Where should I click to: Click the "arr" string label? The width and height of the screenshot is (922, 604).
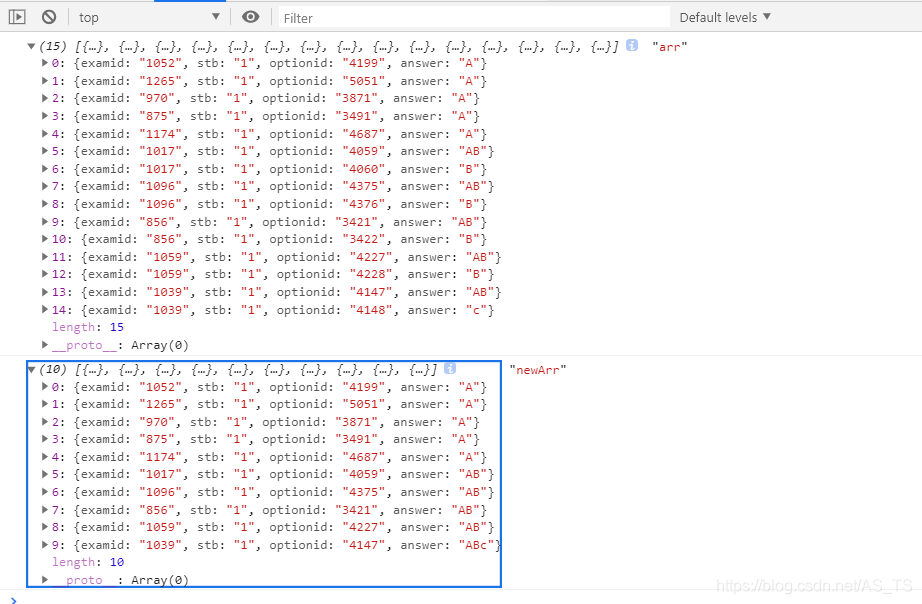coord(669,46)
